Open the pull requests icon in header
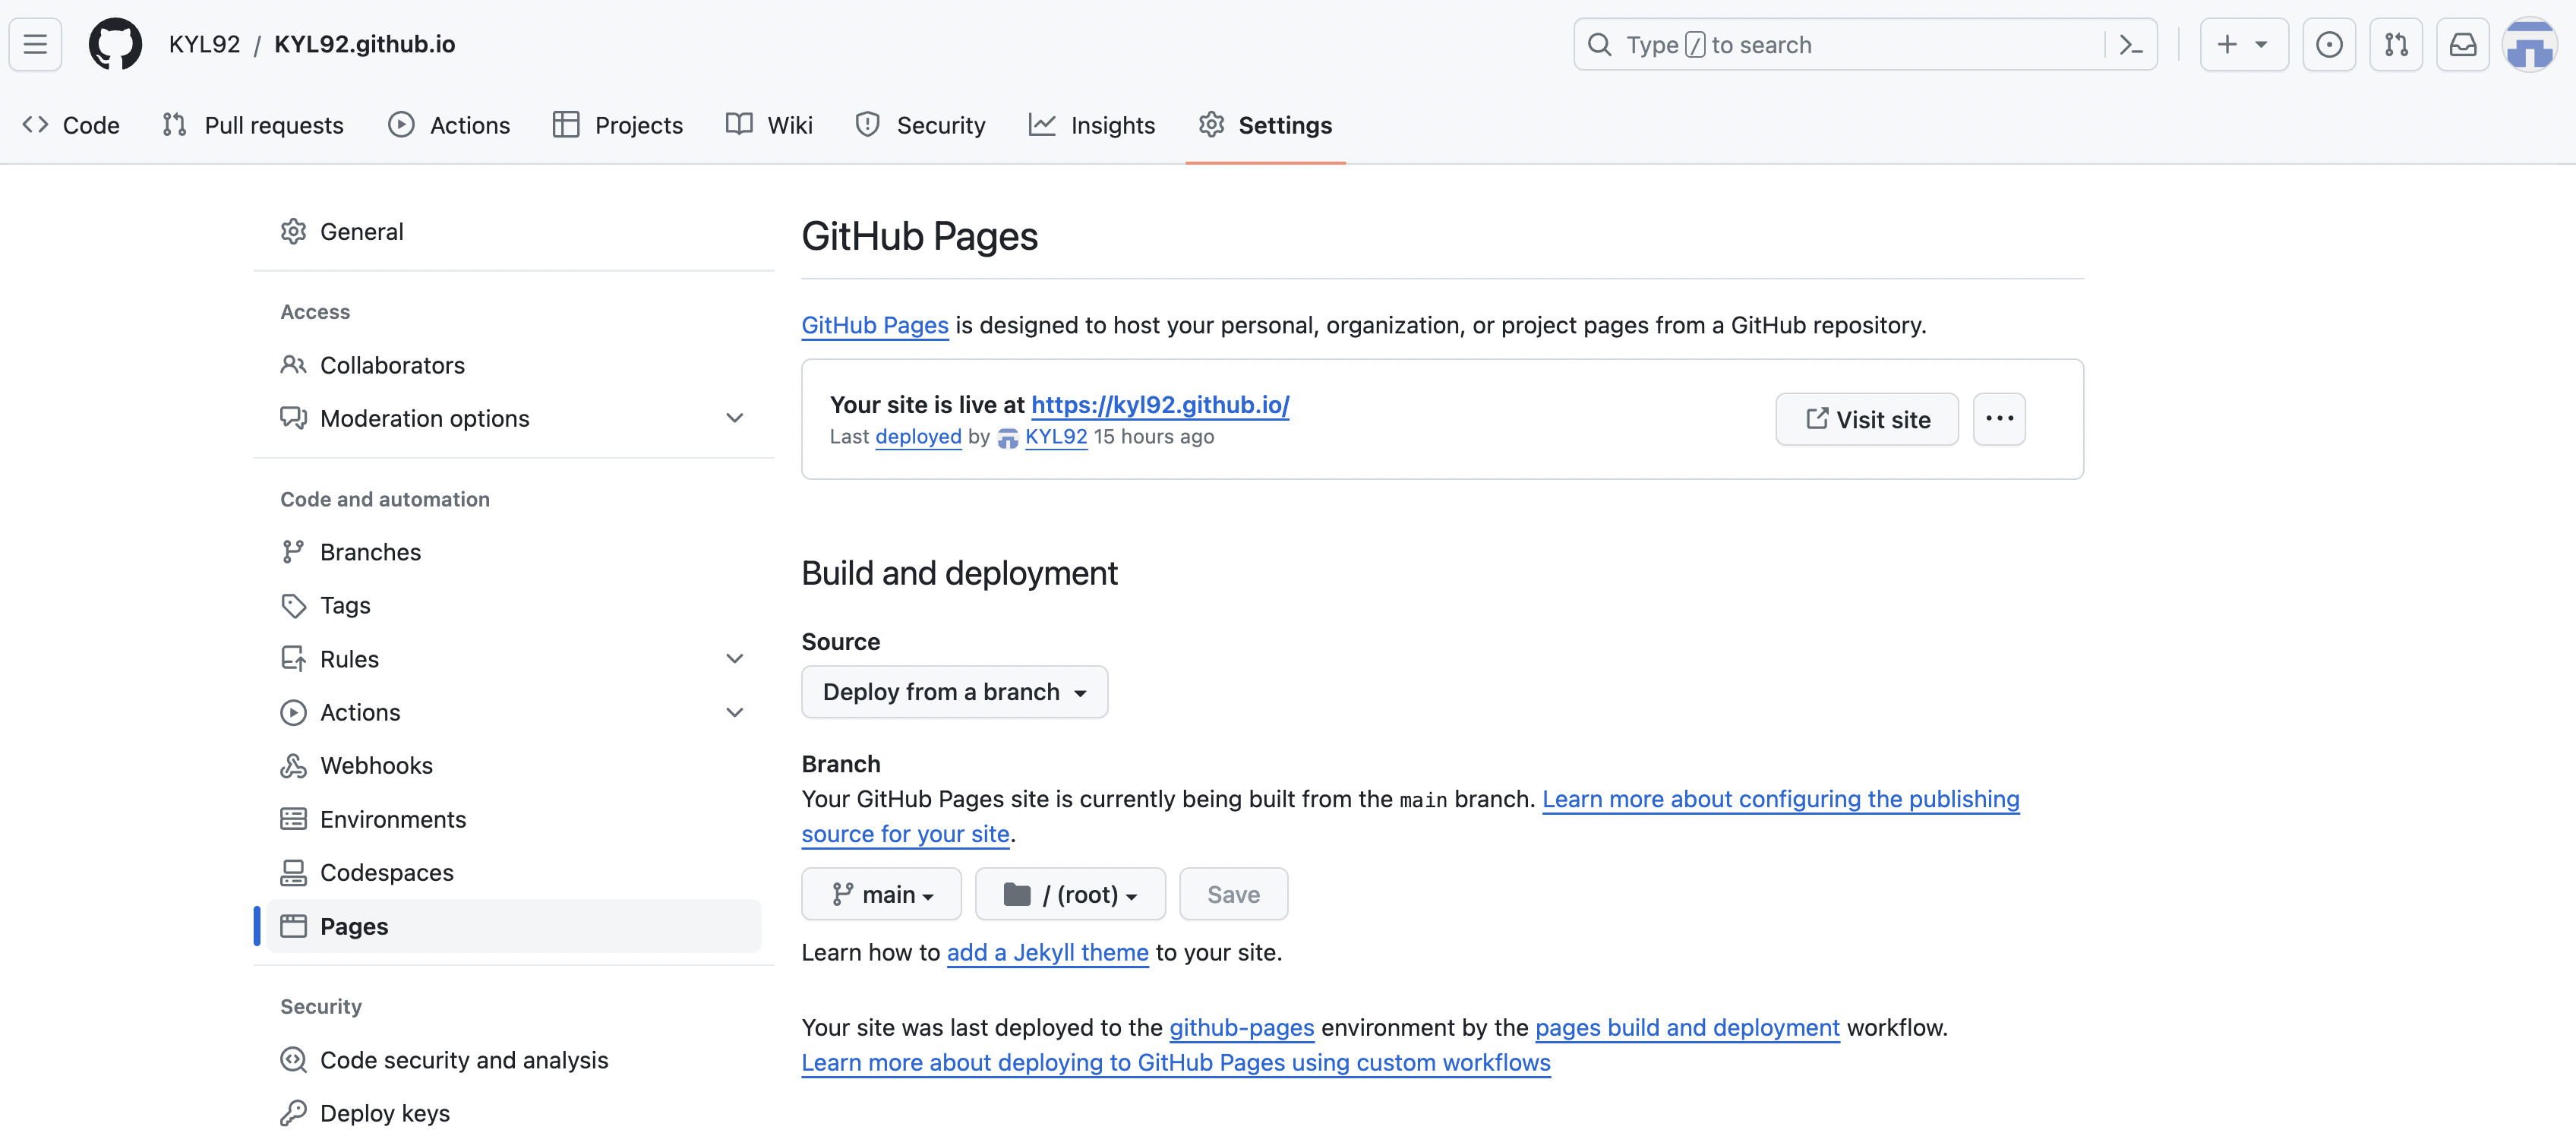 click(x=2395, y=44)
